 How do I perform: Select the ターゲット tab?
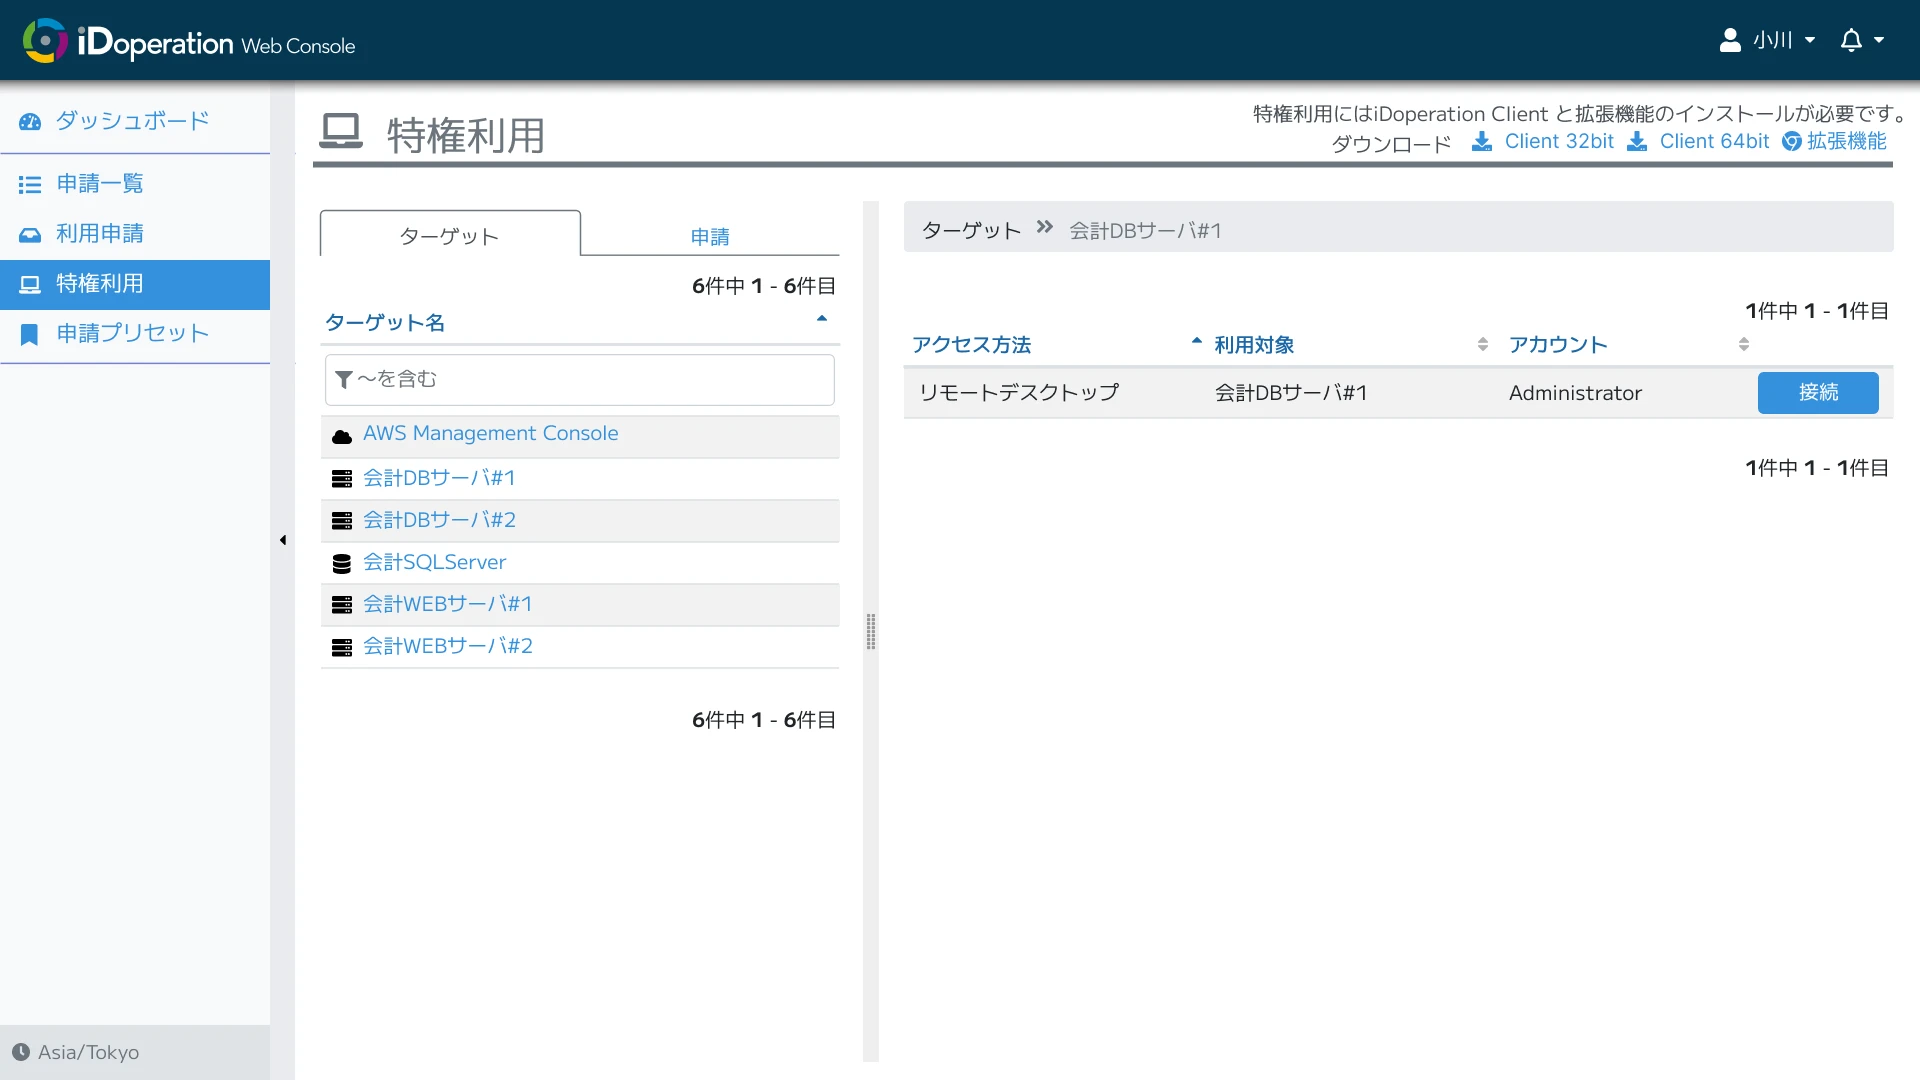point(449,236)
